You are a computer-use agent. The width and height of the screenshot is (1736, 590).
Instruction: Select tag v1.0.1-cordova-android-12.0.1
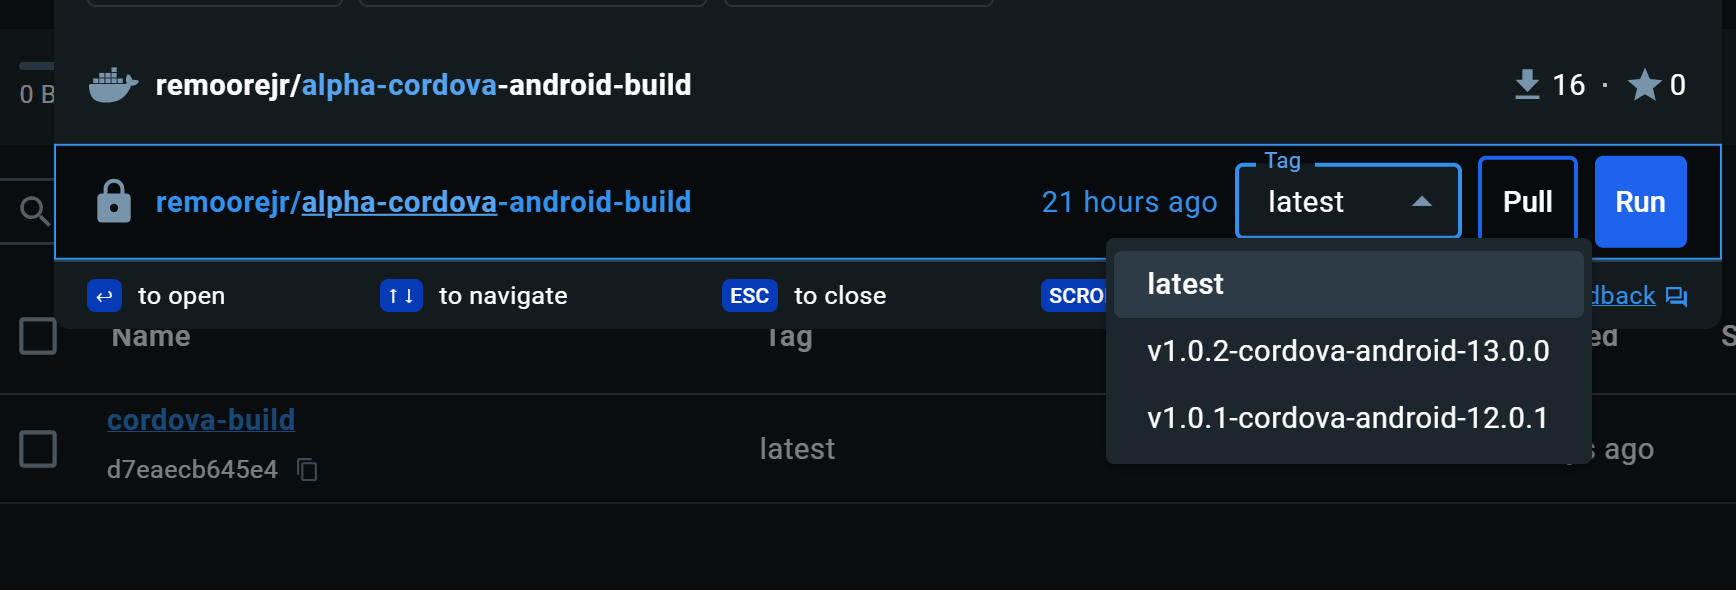tap(1347, 418)
